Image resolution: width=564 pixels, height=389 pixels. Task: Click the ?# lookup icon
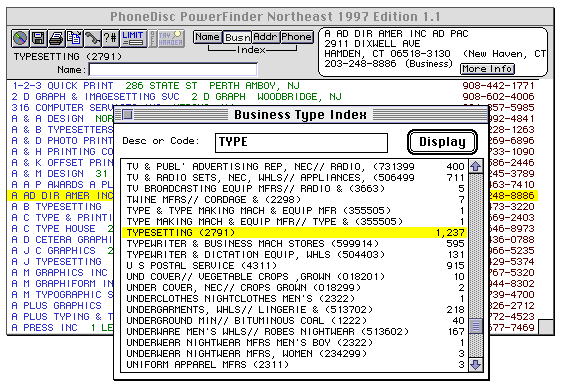(x=110, y=38)
